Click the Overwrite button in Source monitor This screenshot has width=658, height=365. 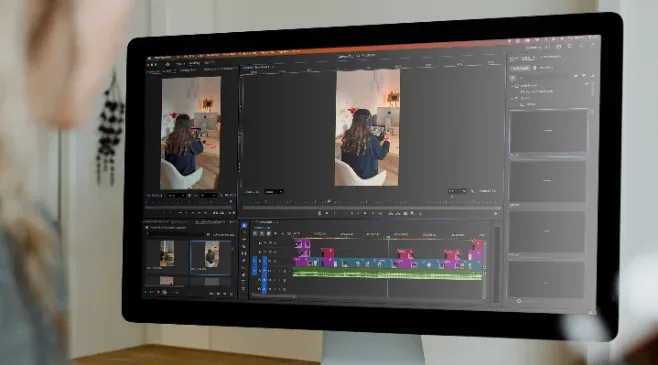coord(221,213)
